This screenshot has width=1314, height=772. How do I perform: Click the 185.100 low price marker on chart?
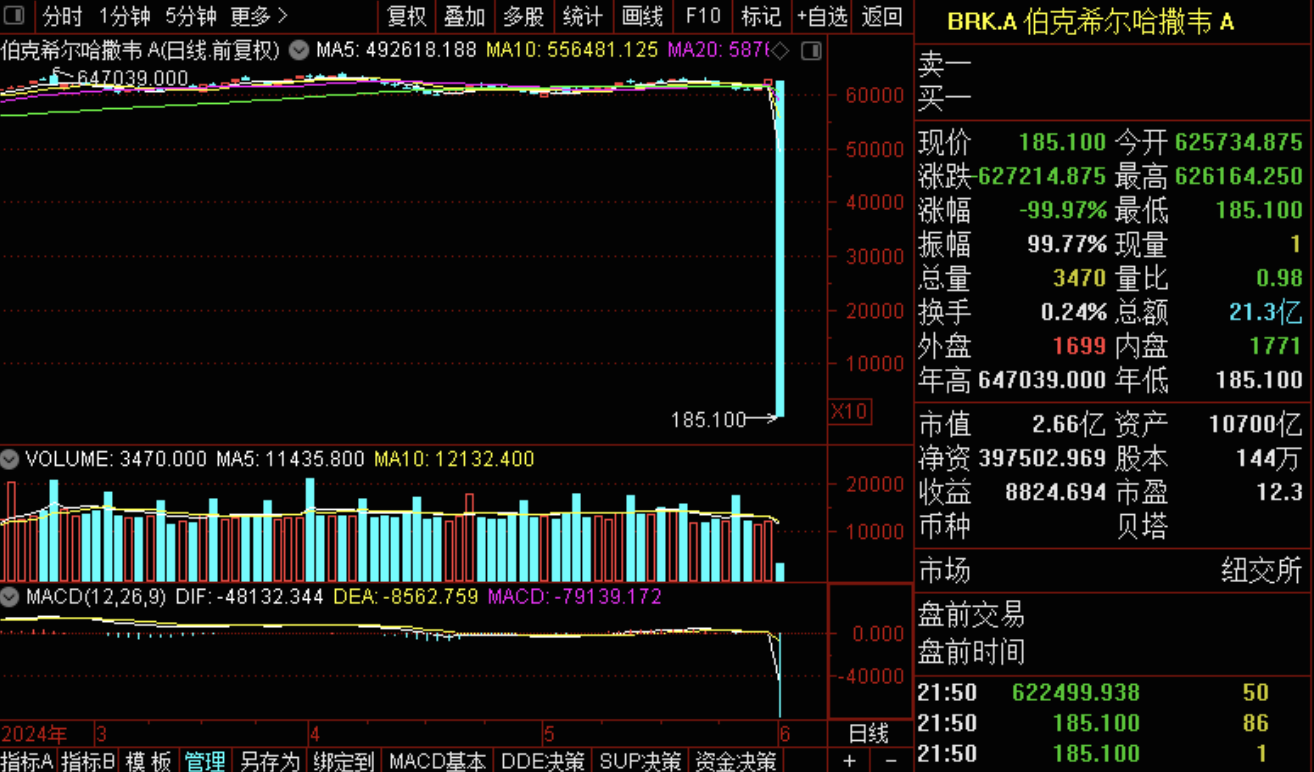tap(708, 420)
